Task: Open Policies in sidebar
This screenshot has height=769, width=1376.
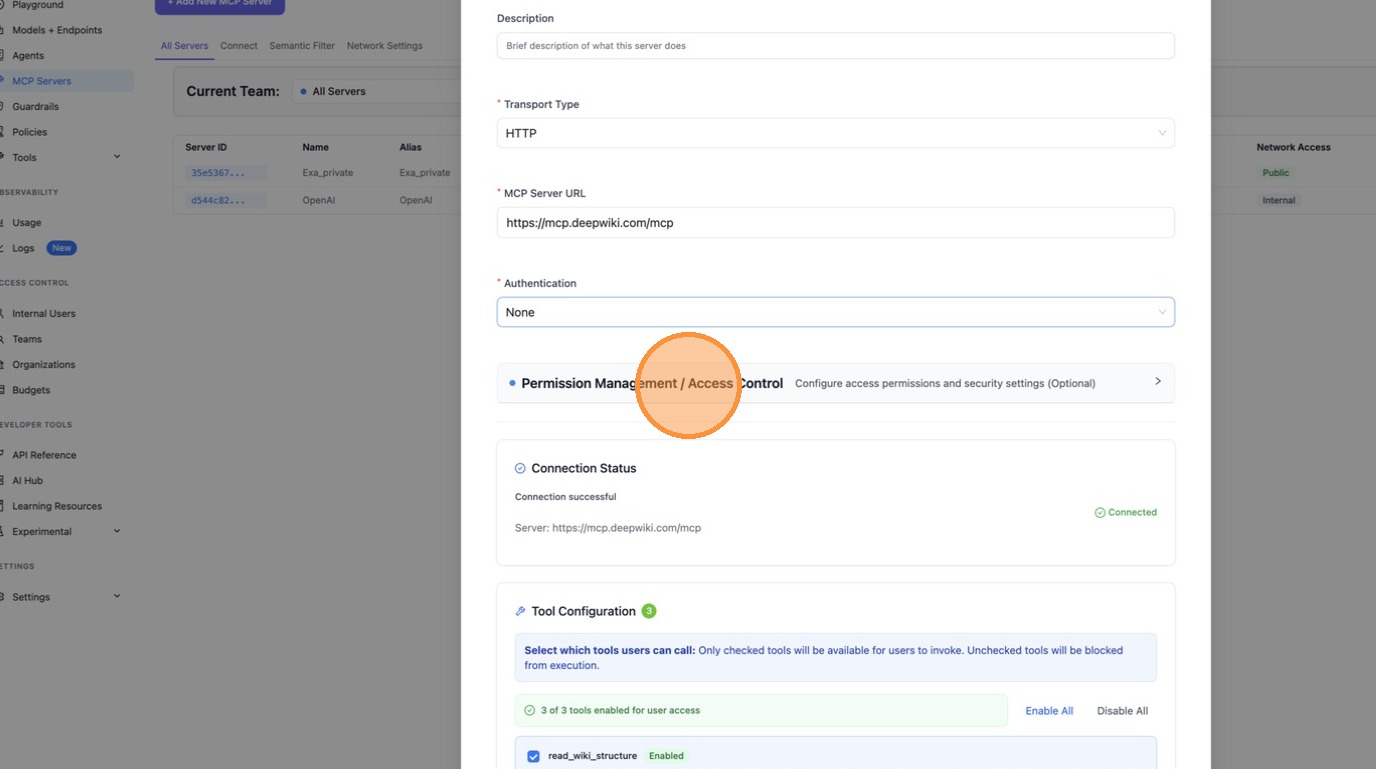Action: 30,132
